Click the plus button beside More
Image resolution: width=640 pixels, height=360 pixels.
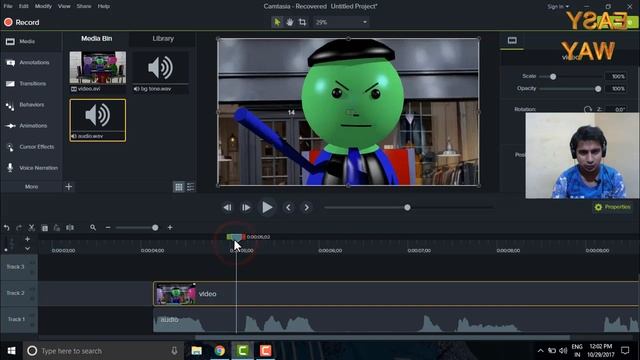[69, 187]
